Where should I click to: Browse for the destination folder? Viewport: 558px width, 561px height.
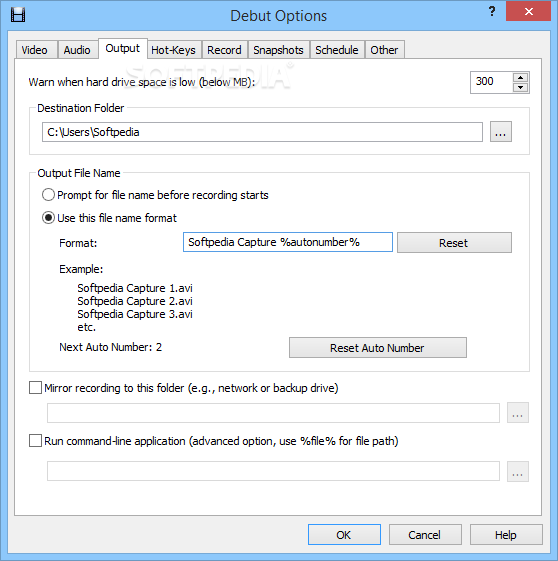[501, 132]
